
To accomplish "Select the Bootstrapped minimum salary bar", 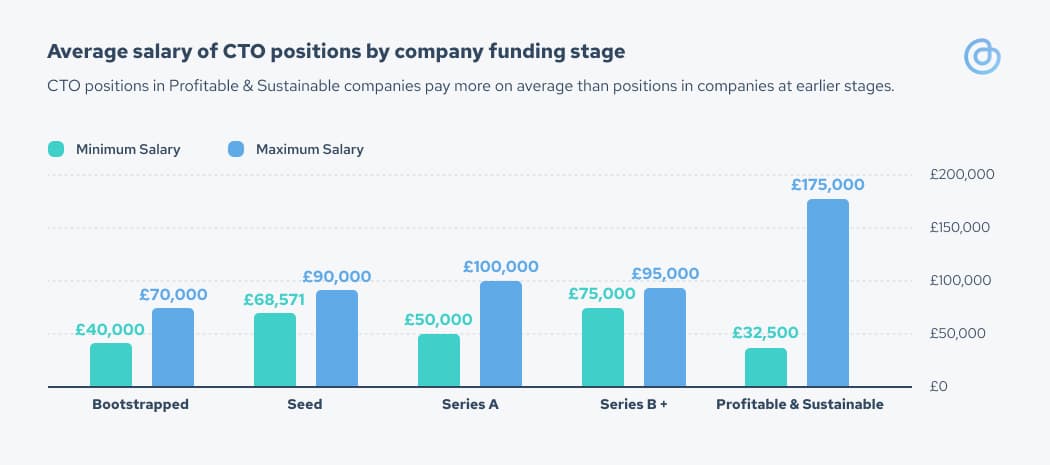I will coord(111,365).
